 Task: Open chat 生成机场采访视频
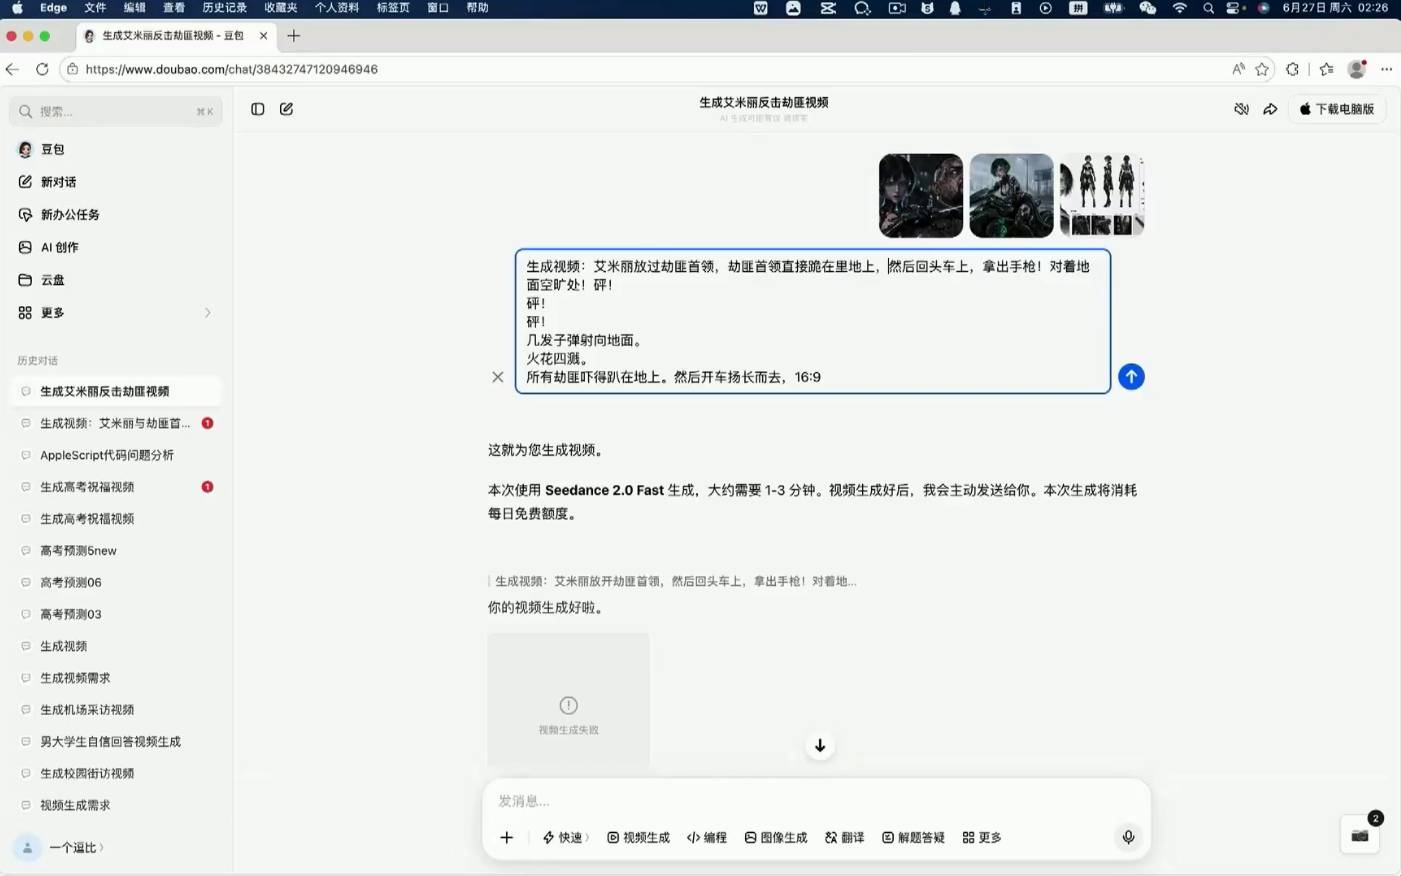[115, 710]
